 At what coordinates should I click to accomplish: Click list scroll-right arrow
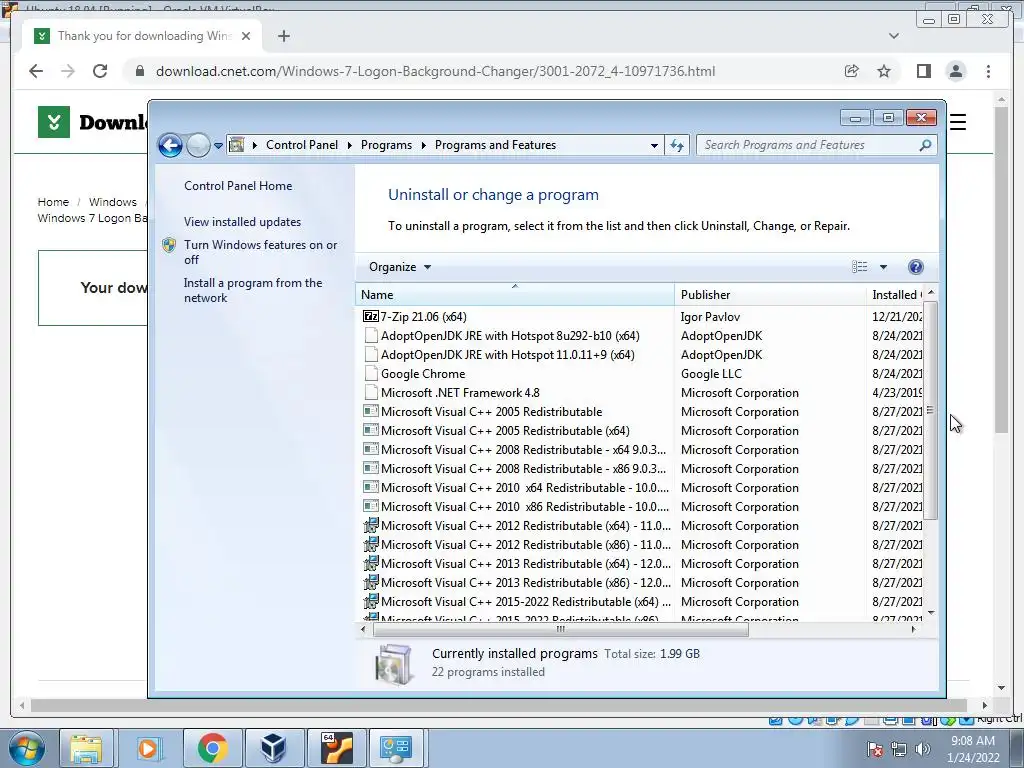tap(913, 629)
